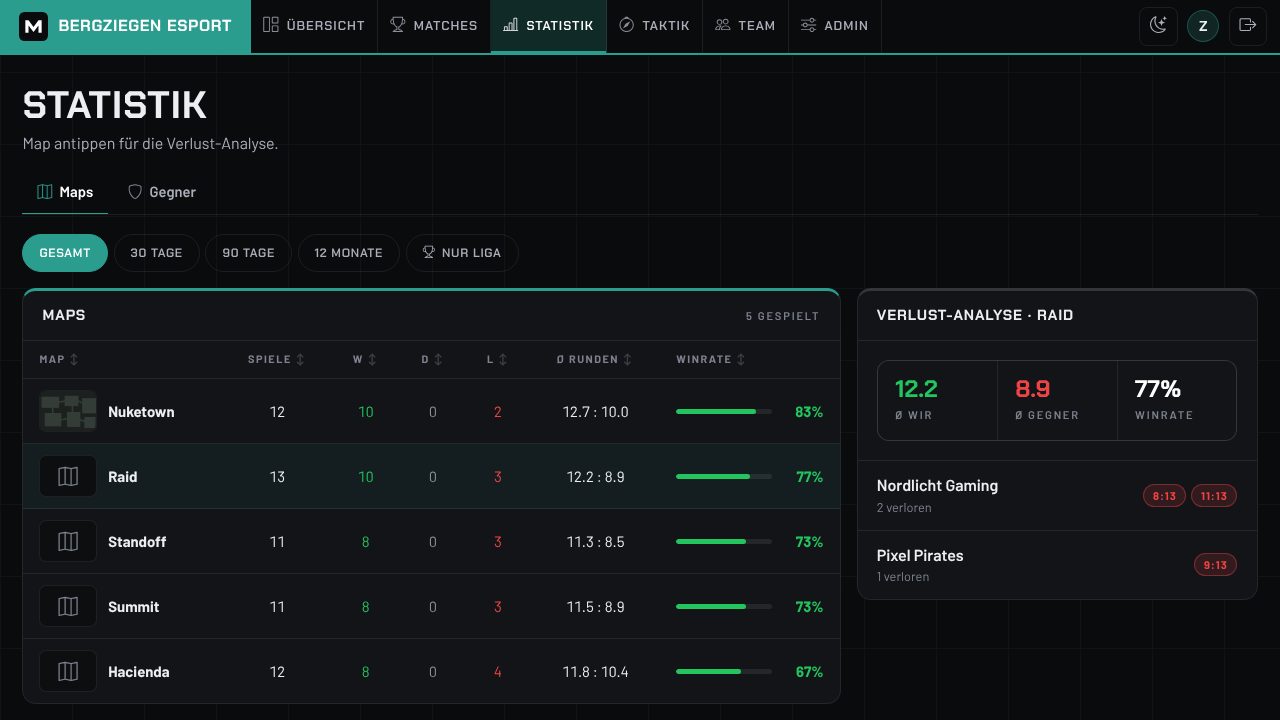Click the Nuketown winrate progress bar
This screenshot has height=720, width=1280.
[x=724, y=411]
